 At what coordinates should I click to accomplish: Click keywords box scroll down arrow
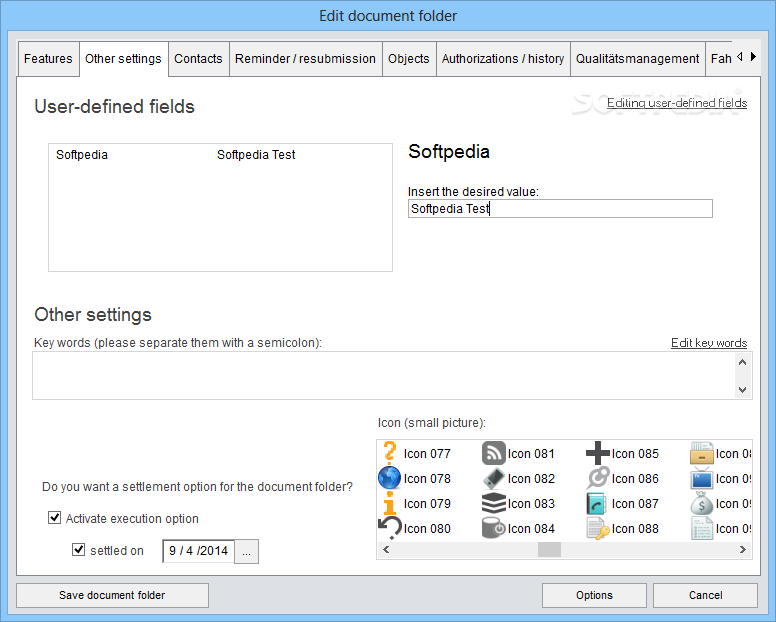tap(742, 389)
